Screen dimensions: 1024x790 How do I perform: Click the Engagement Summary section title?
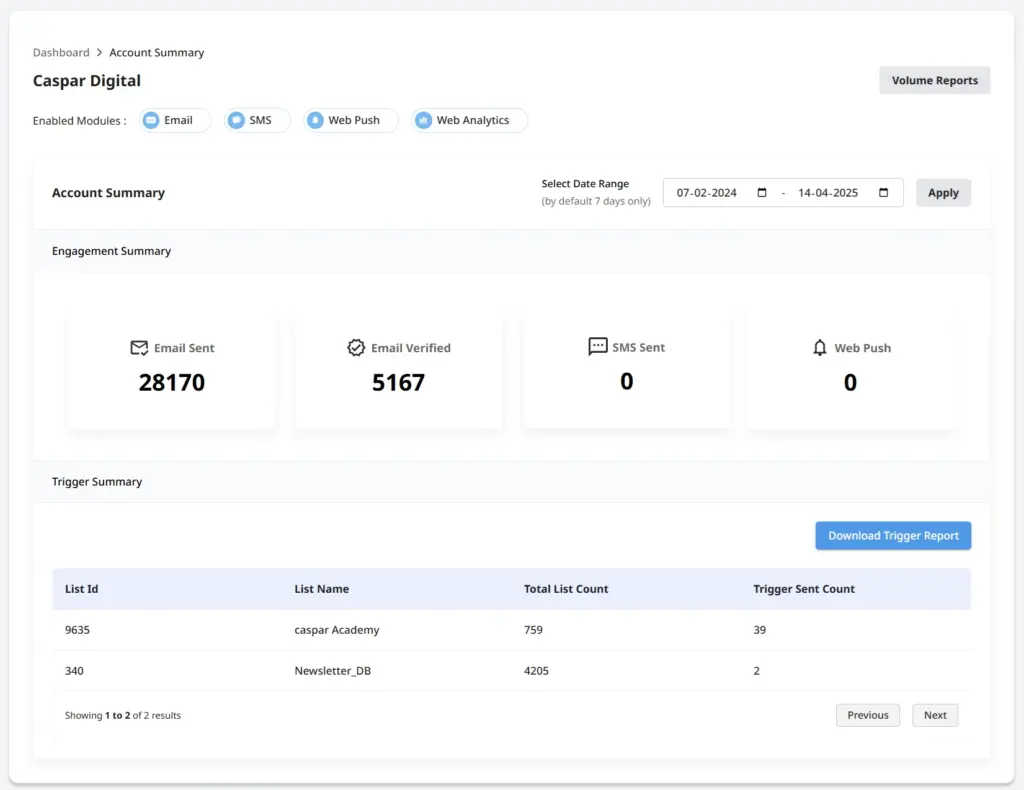point(111,251)
